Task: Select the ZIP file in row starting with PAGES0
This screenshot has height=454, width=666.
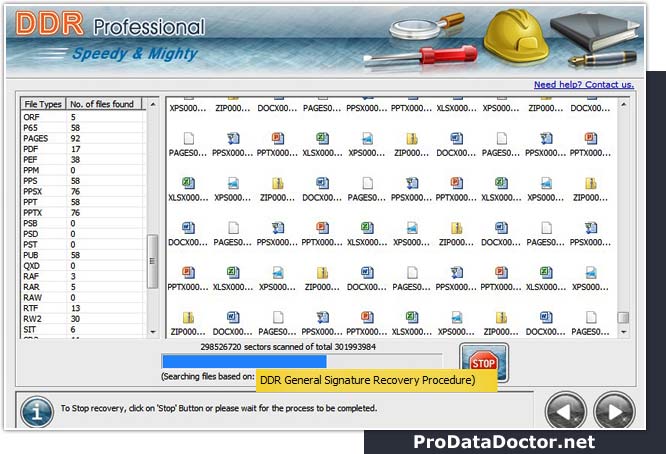Action: pos(411,144)
